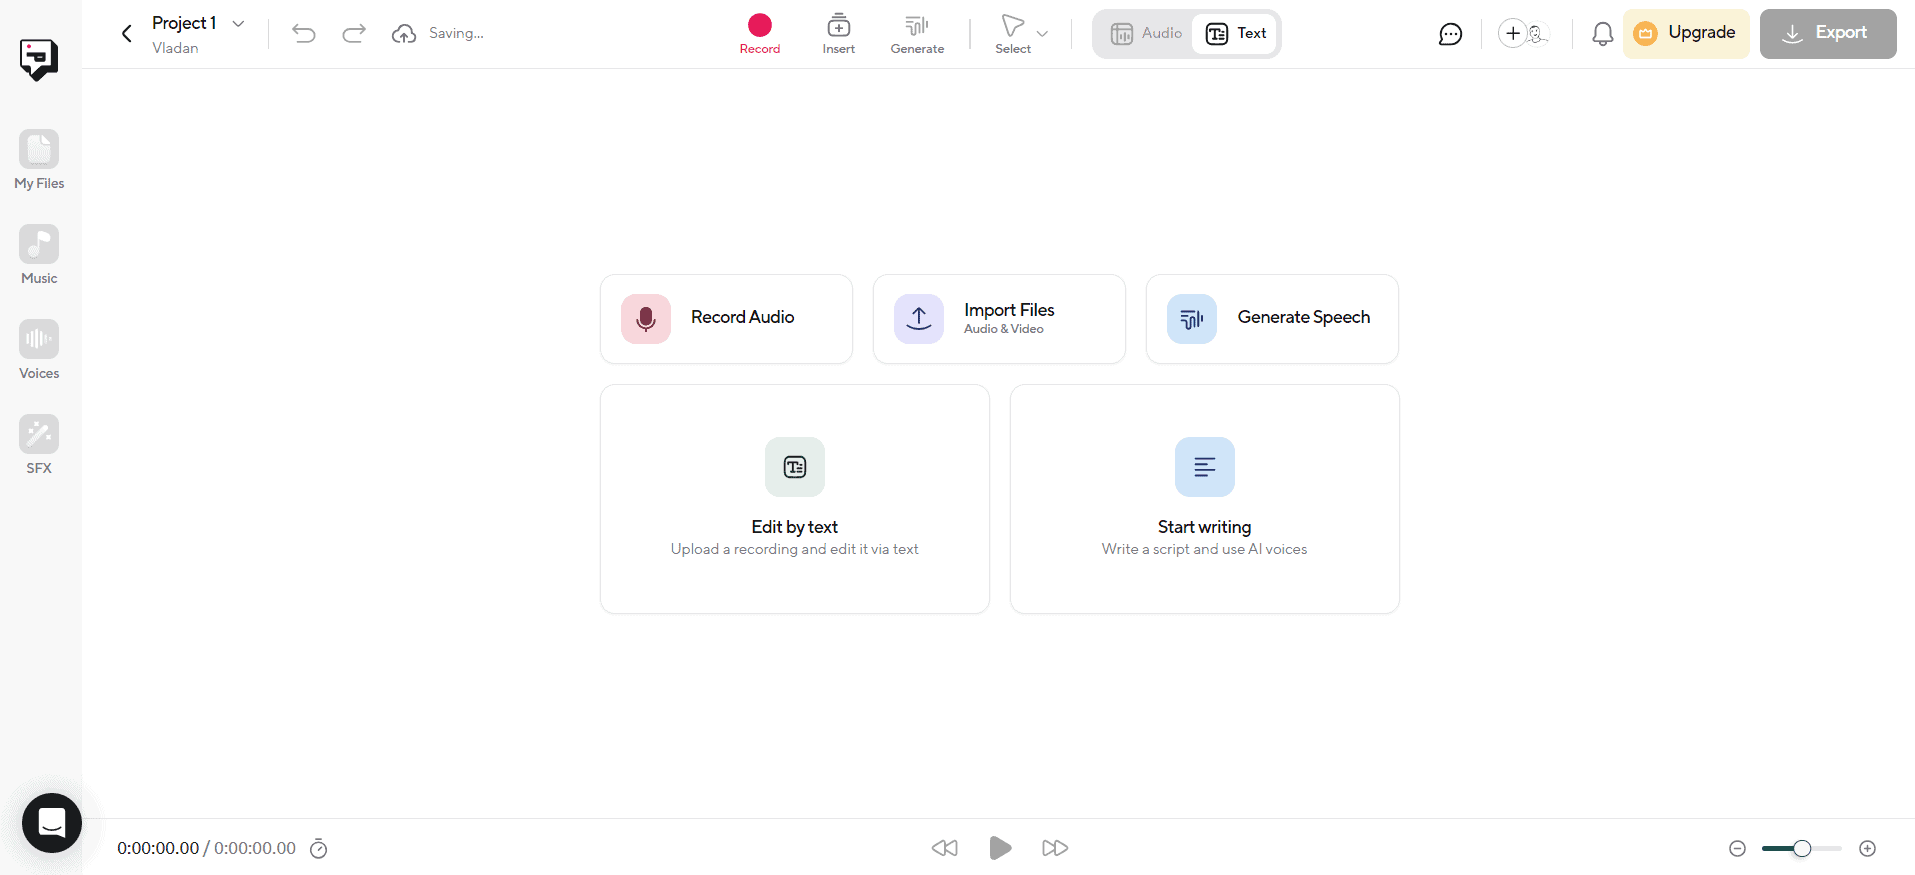Zoom in with the plus icon
The width and height of the screenshot is (1915, 875).
coord(1867,849)
